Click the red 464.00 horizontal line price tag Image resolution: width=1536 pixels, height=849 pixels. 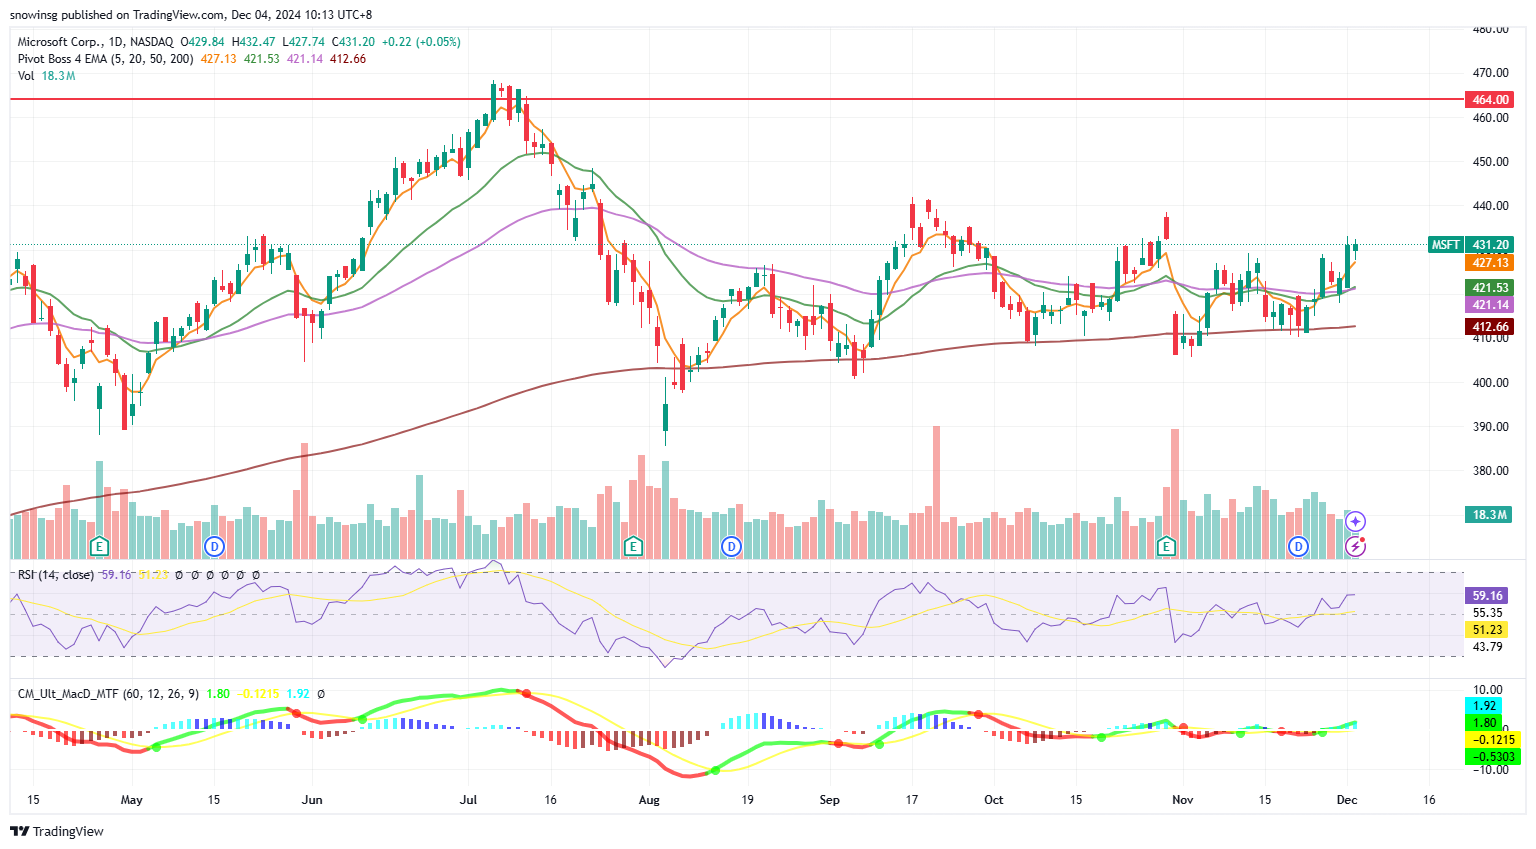[x=1490, y=100]
